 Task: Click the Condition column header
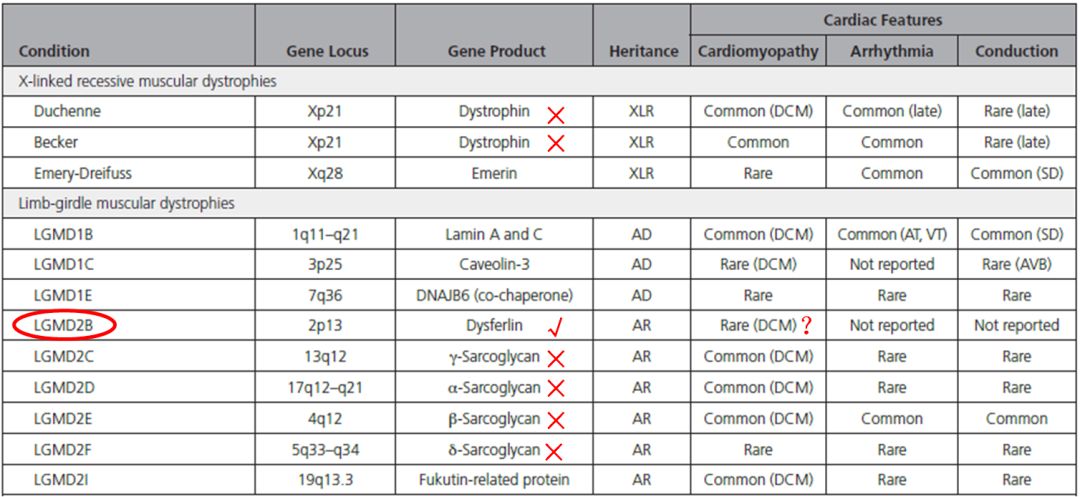[x=54, y=51]
